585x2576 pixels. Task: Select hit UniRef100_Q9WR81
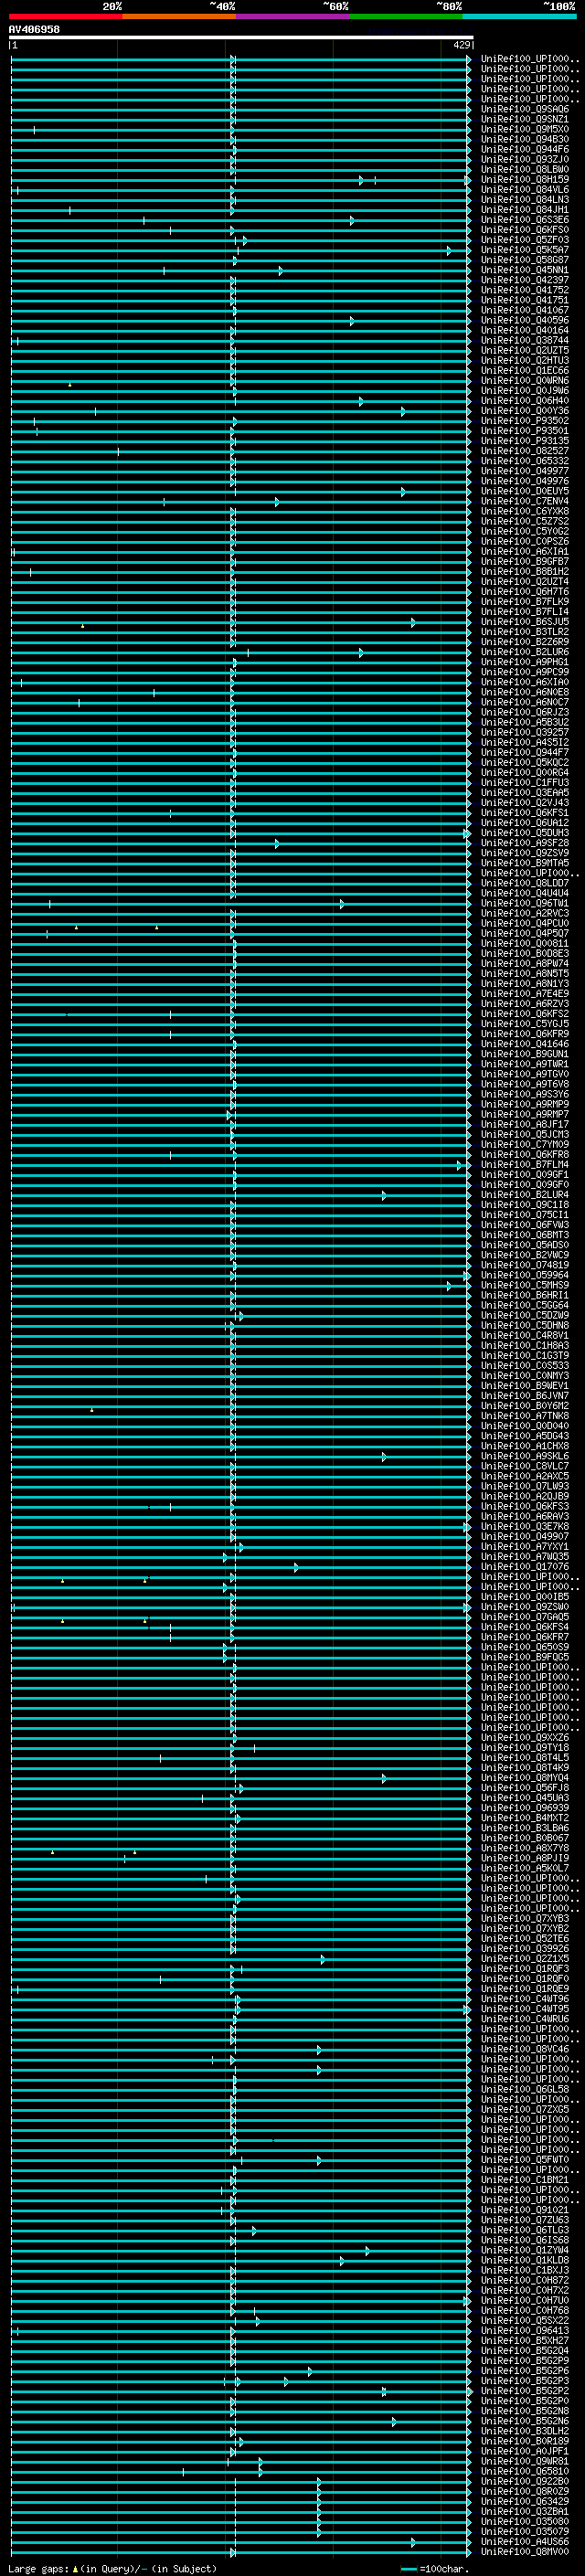(524, 2461)
